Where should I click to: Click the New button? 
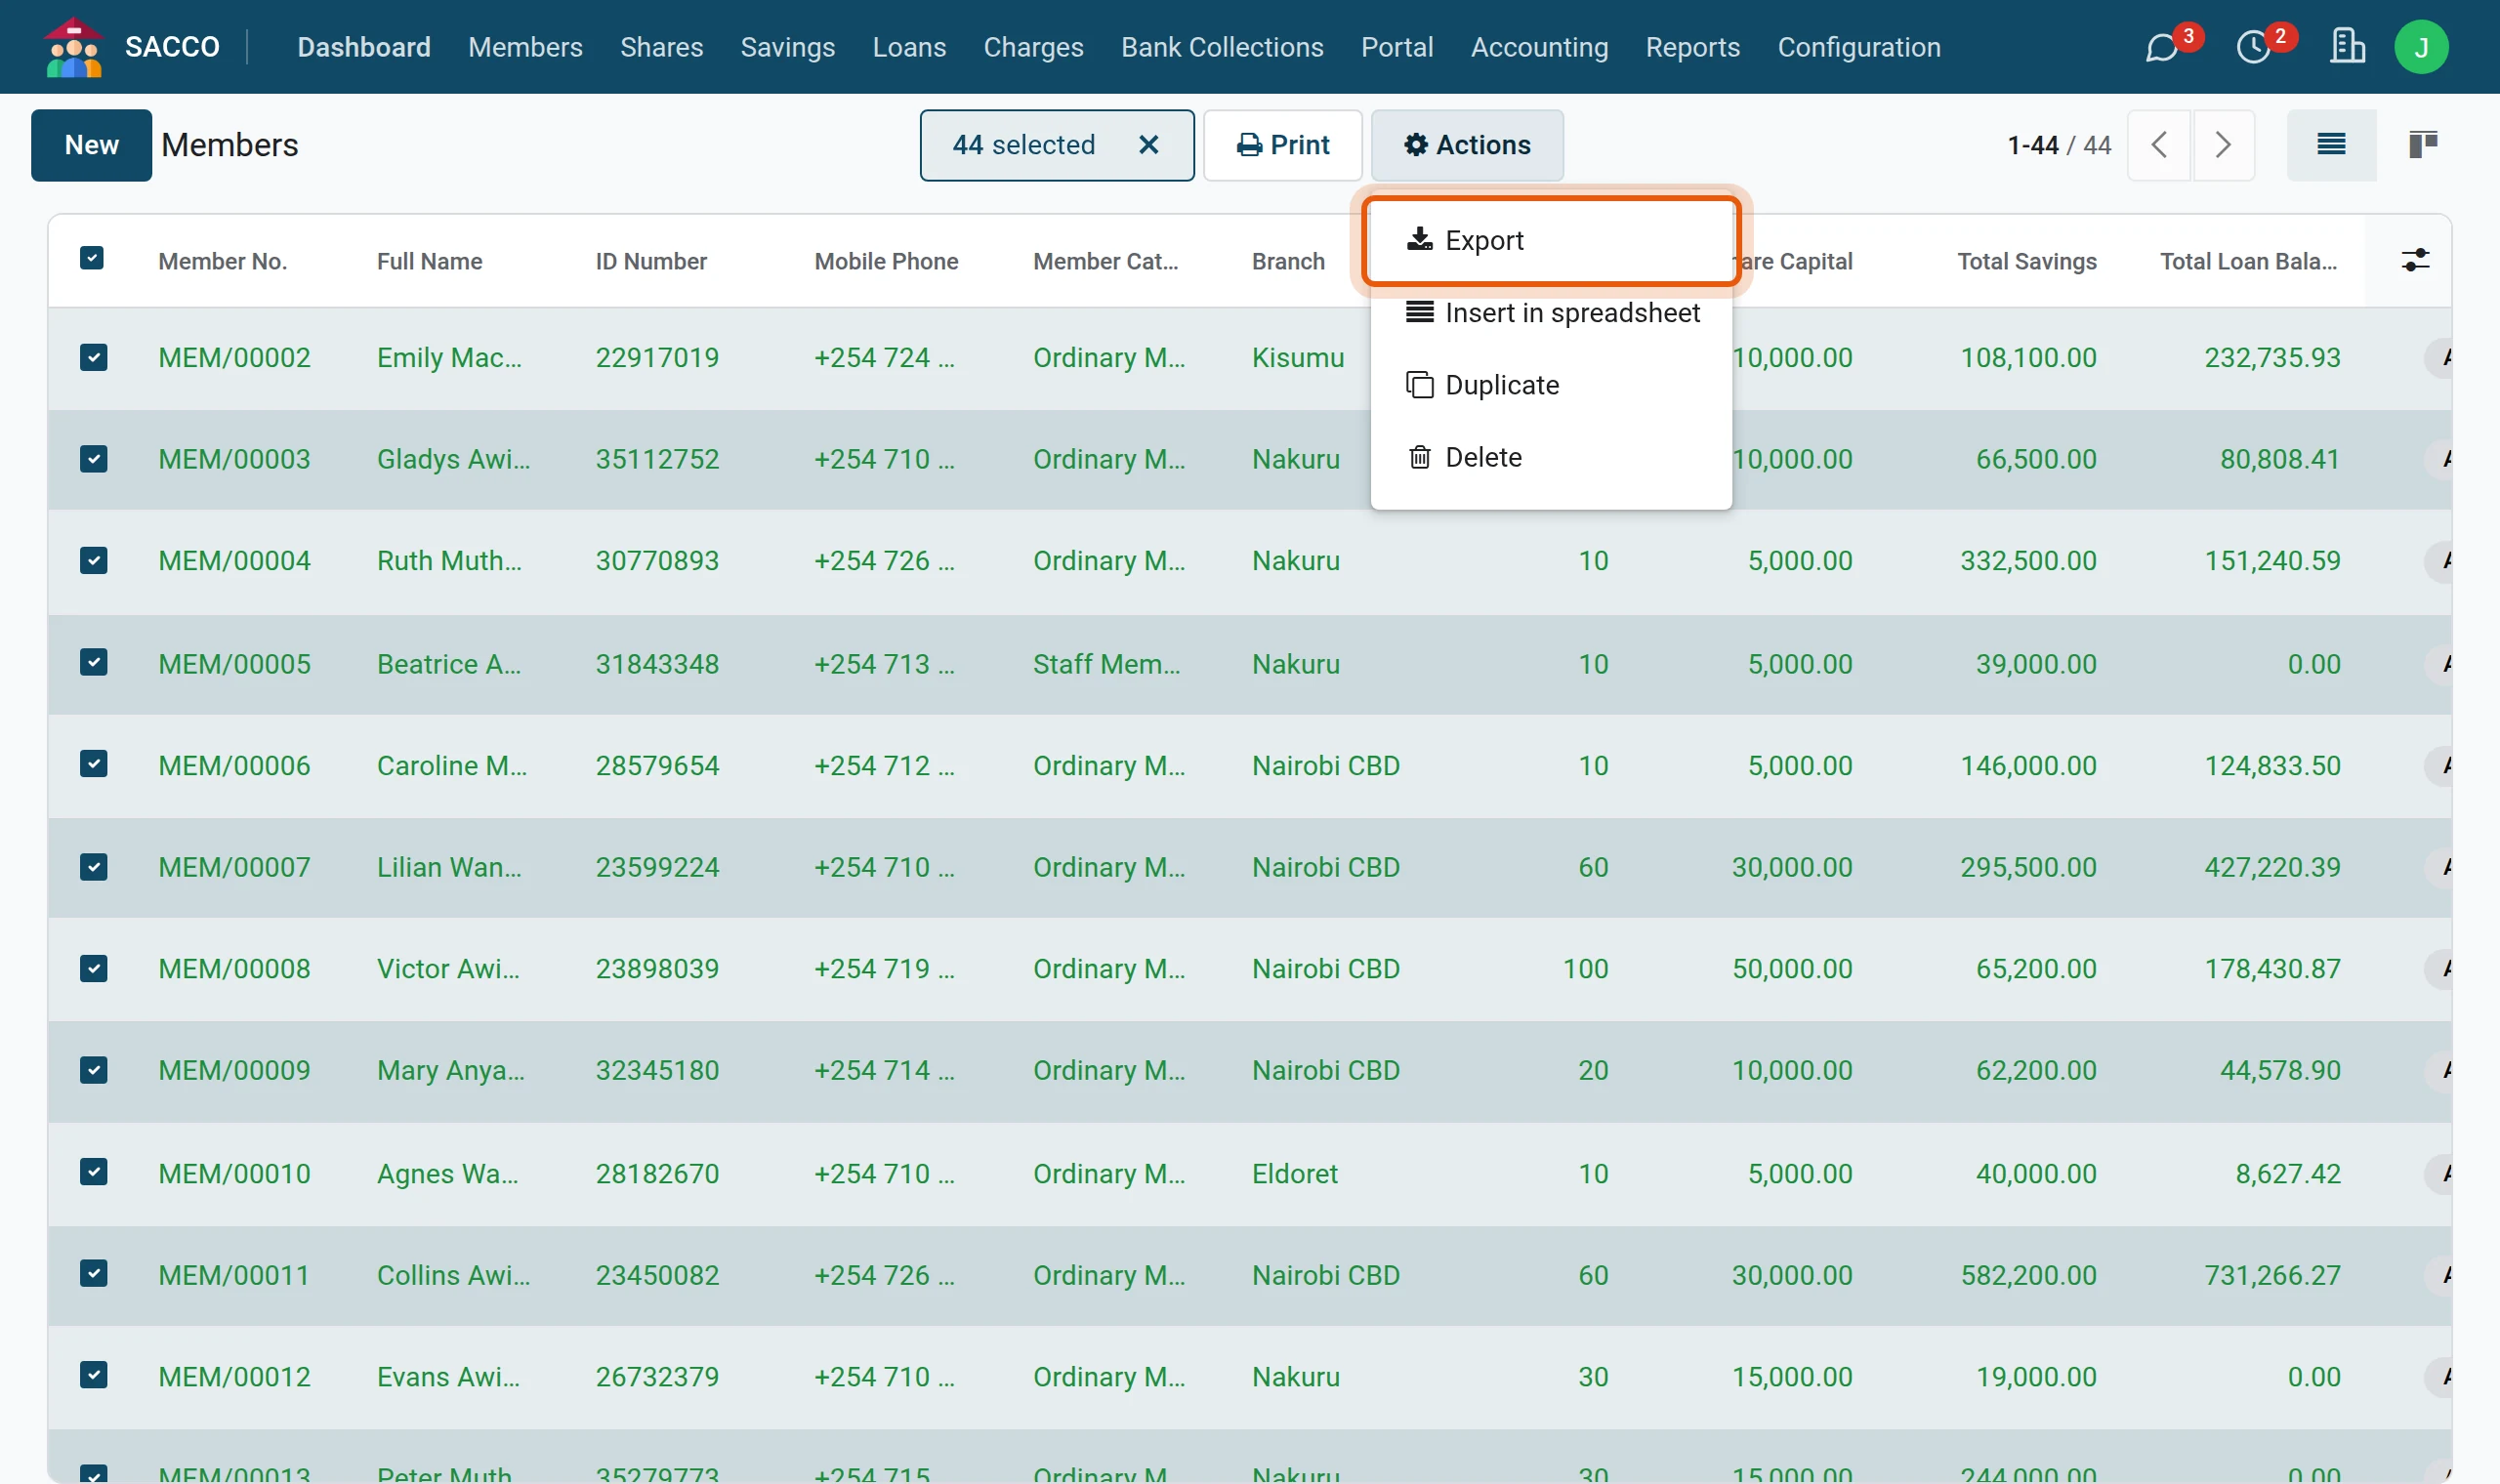pos(91,145)
